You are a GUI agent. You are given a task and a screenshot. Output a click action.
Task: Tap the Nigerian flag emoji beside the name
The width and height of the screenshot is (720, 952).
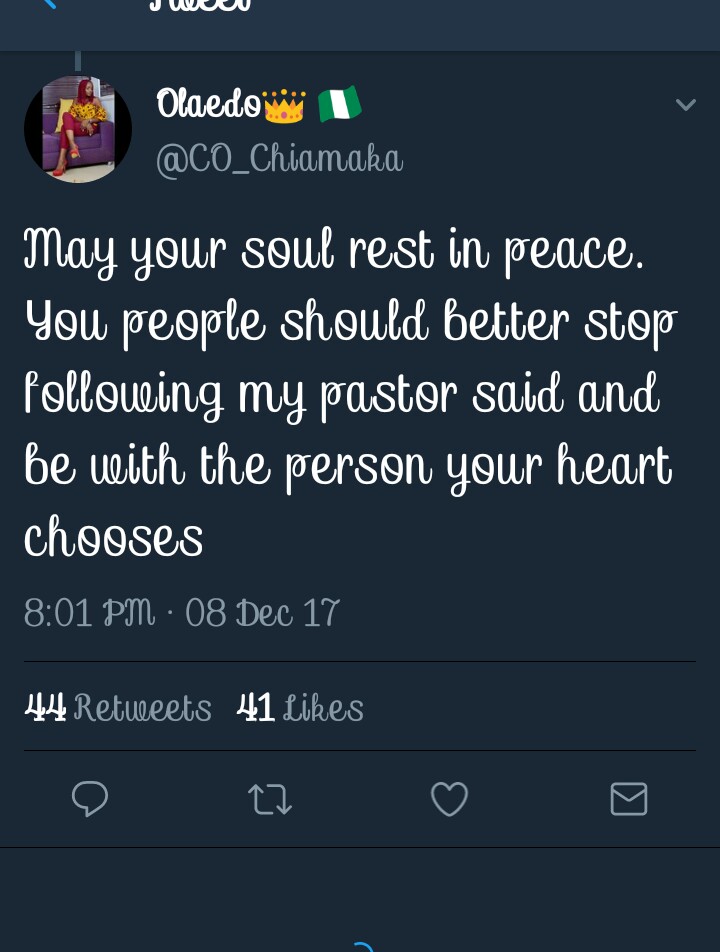339,104
